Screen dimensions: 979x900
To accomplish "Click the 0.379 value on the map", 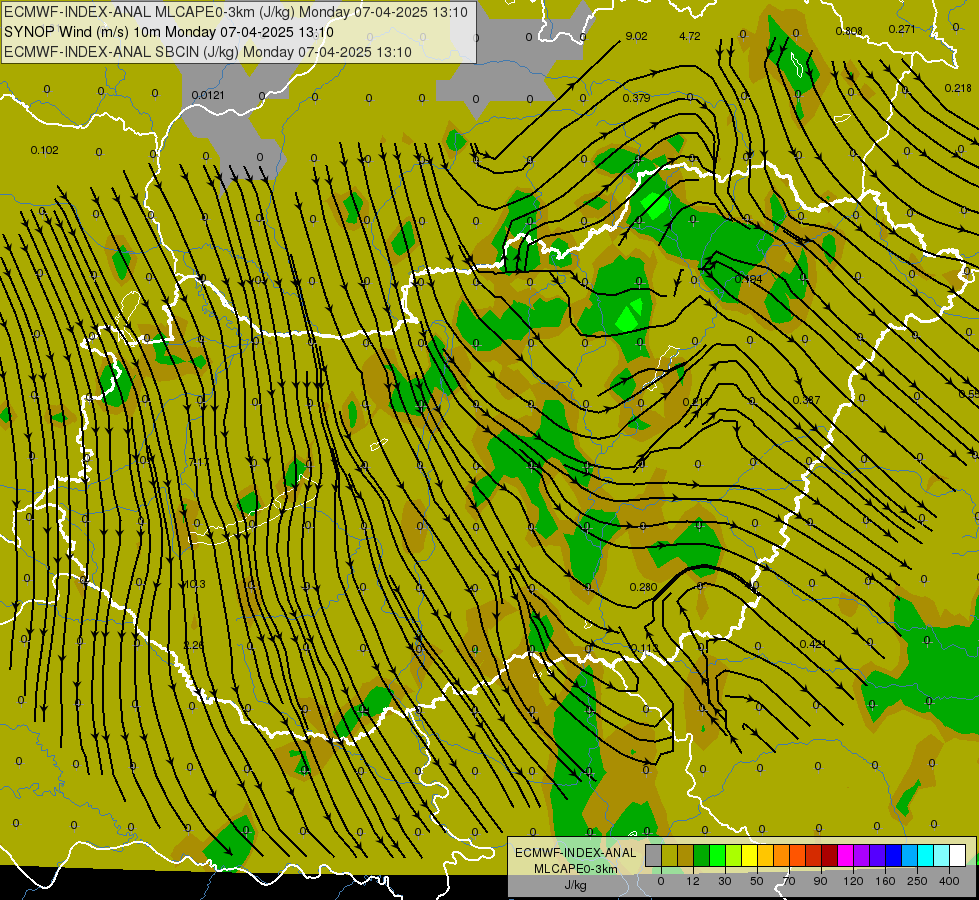I will [636, 98].
